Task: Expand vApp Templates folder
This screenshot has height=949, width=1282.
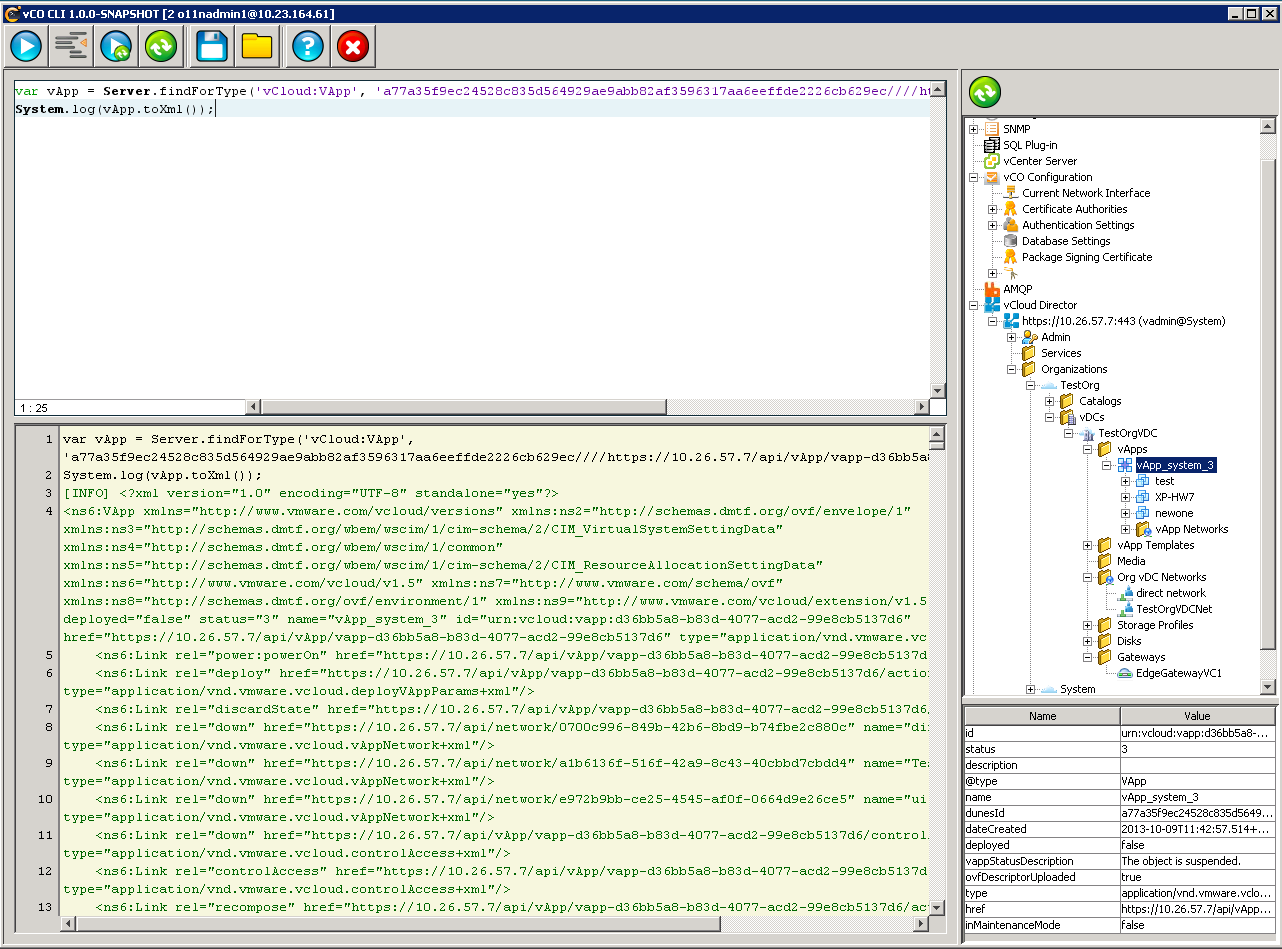Action: [x=1087, y=545]
